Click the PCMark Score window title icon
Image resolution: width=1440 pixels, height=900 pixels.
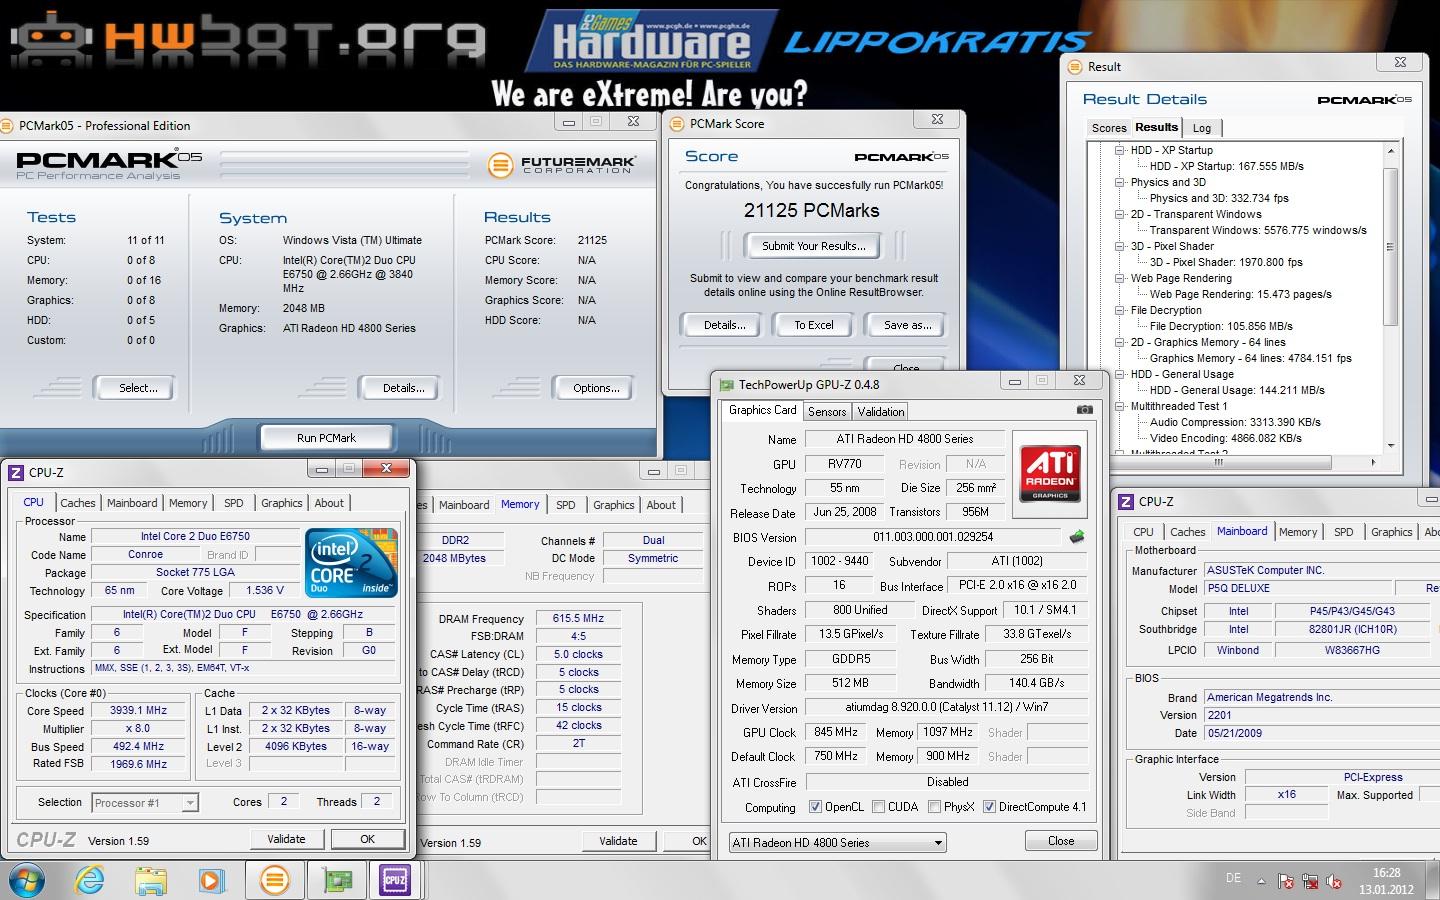tap(677, 124)
